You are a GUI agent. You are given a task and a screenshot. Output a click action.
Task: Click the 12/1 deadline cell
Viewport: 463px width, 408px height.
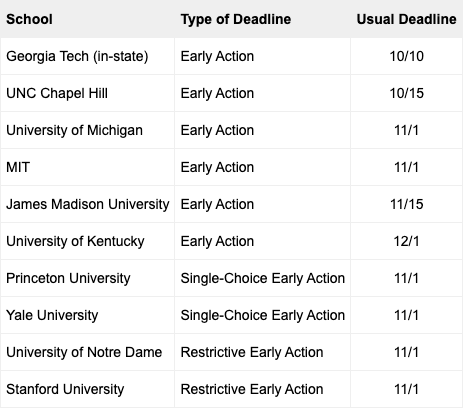coord(406,241)
